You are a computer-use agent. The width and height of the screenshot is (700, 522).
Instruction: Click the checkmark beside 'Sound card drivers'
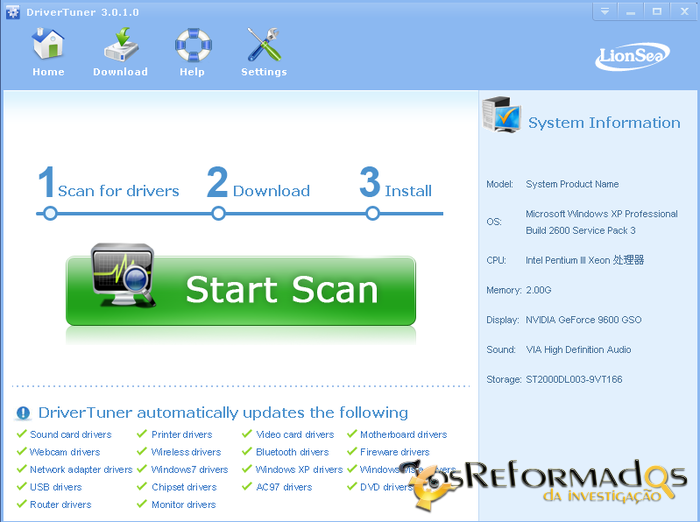pos(21,434)
